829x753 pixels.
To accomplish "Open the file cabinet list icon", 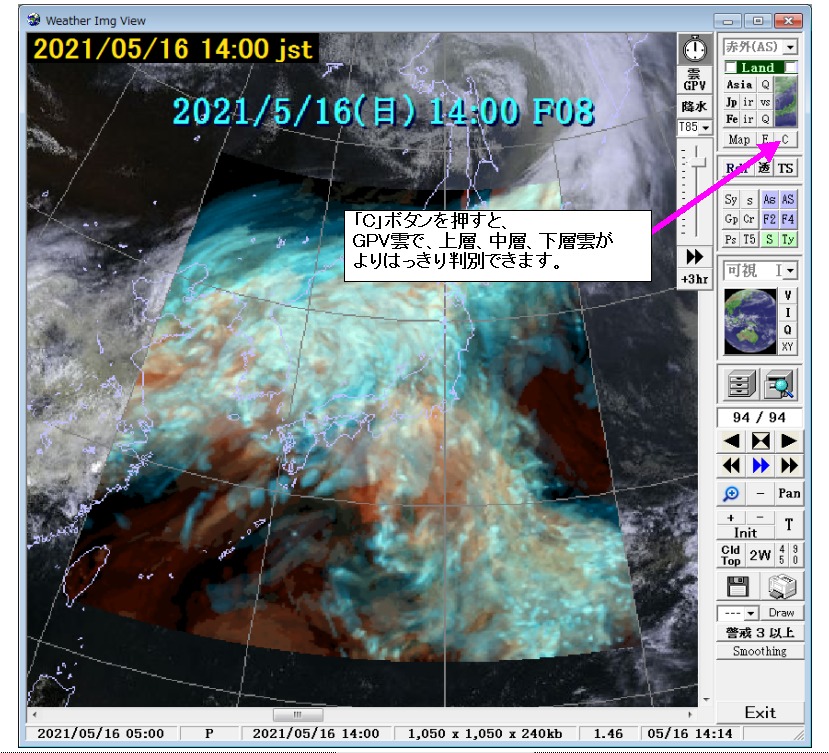I will point(738,384).
